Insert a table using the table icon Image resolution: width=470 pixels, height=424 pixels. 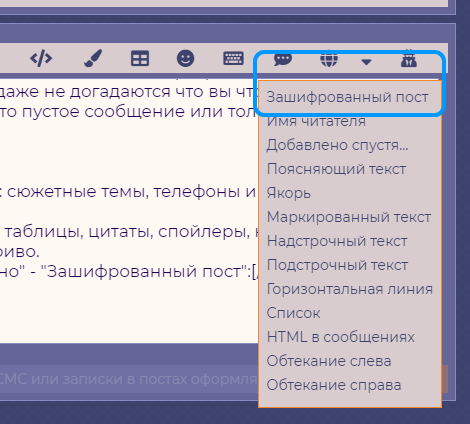tap(140, 59)
